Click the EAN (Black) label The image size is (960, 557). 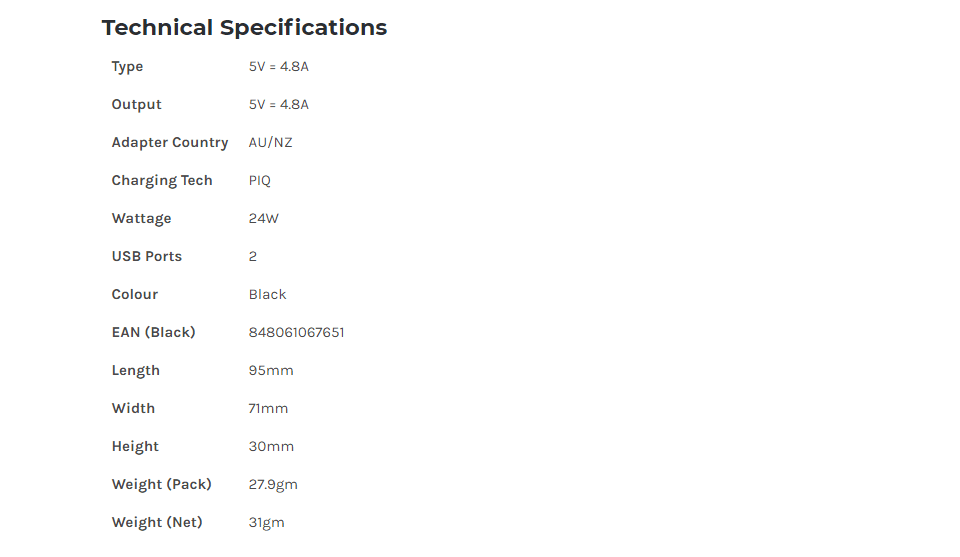pos(154,332)
